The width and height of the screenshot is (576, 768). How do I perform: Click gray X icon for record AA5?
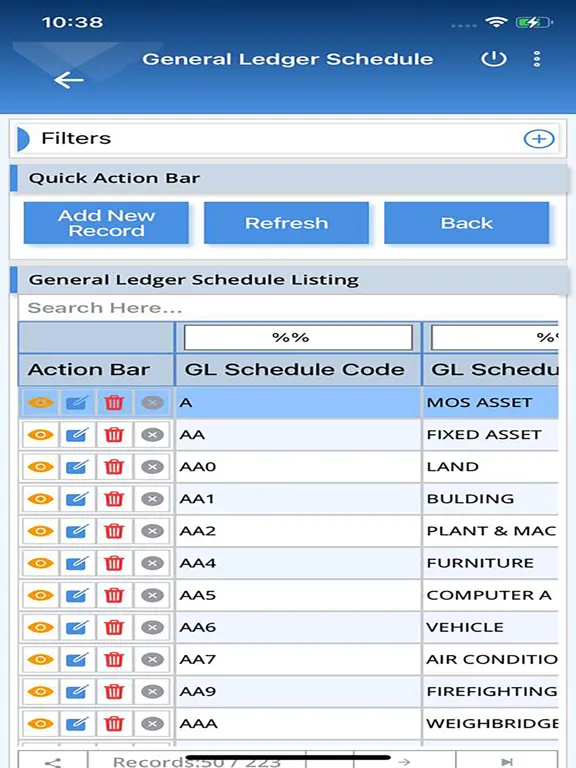point(152,595)
